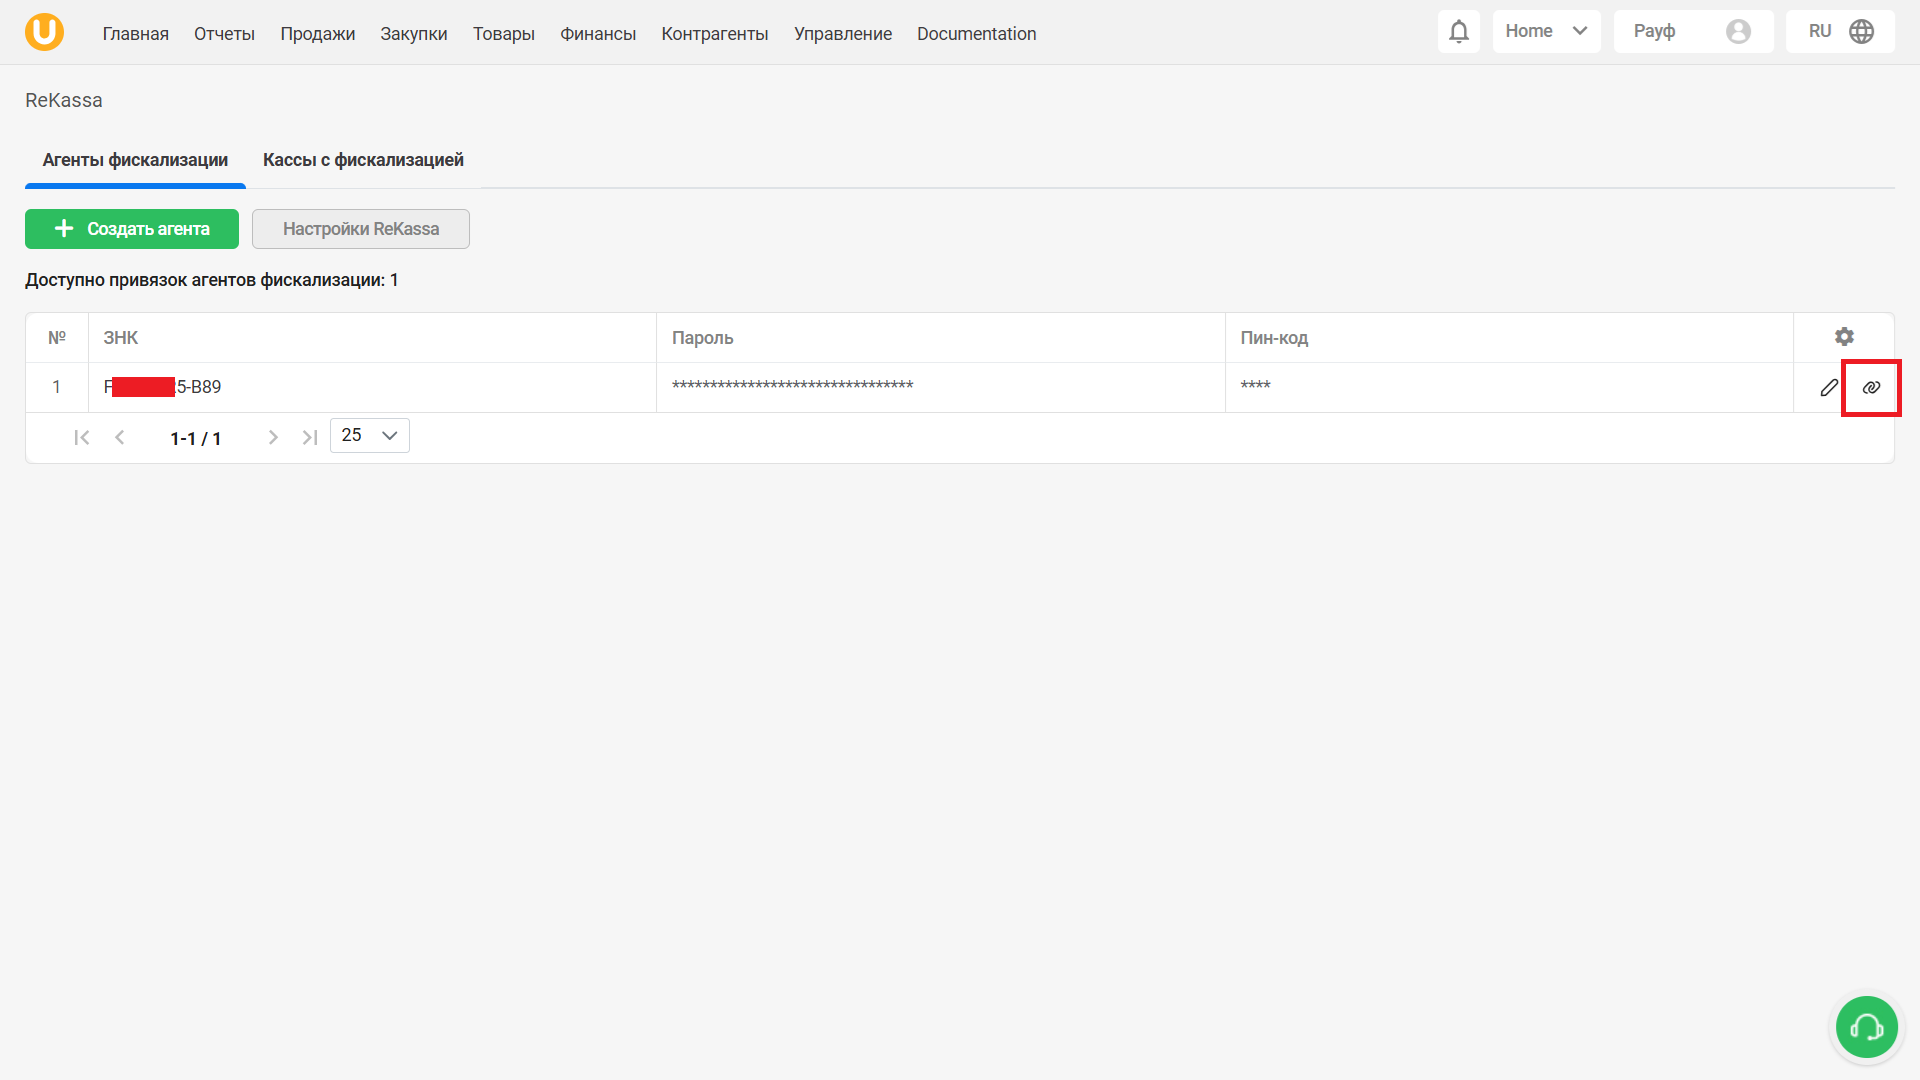
Task: Open the notifications bell
Action: pos(1458,32)
